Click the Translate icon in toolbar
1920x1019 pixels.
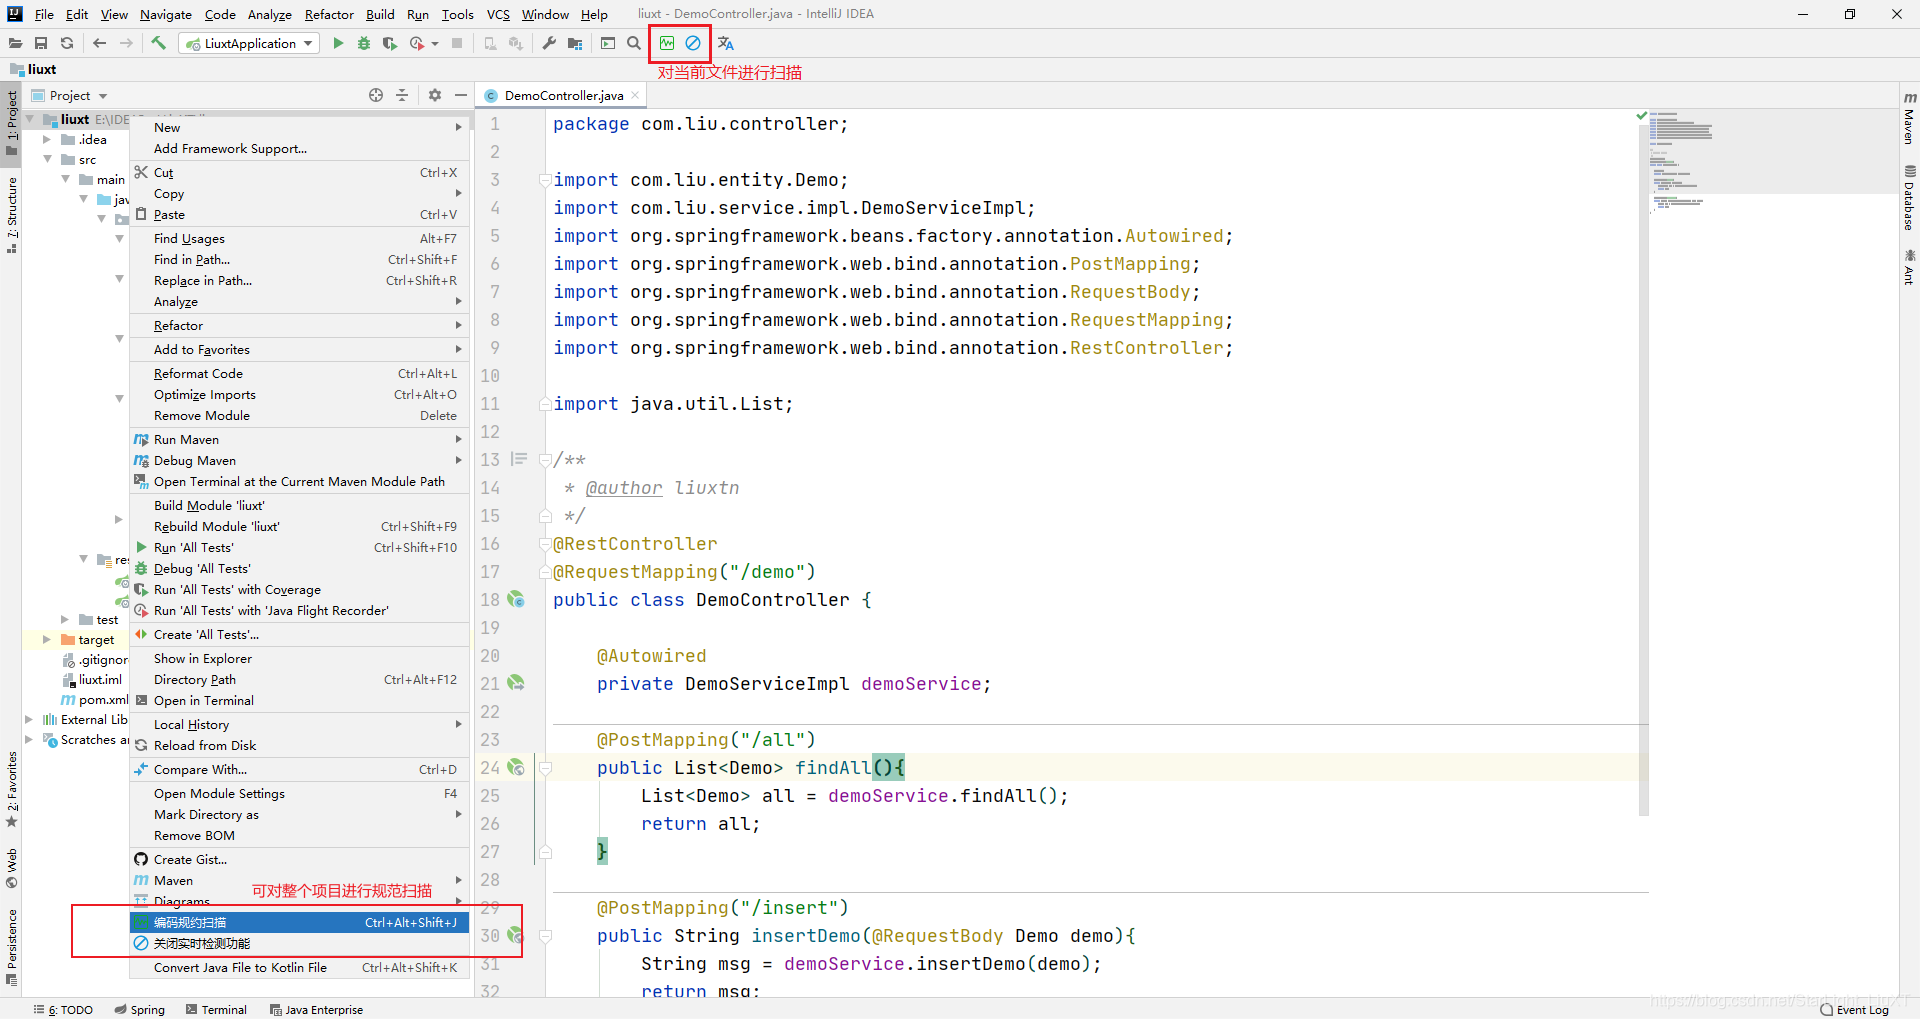tap(726, 43)
